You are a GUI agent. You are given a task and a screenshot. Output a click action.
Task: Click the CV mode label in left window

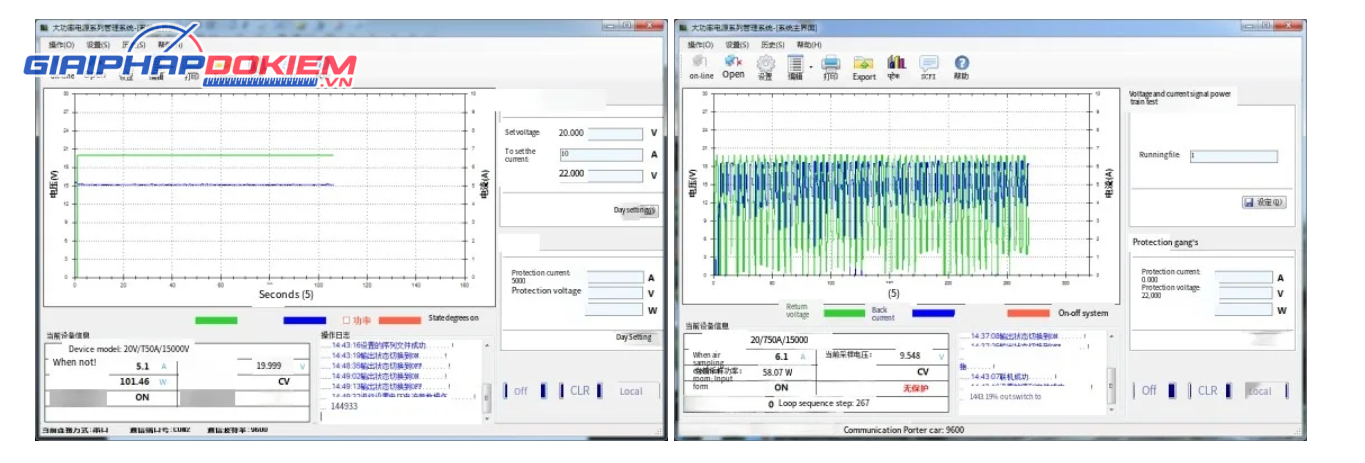[x=284, y=381]
